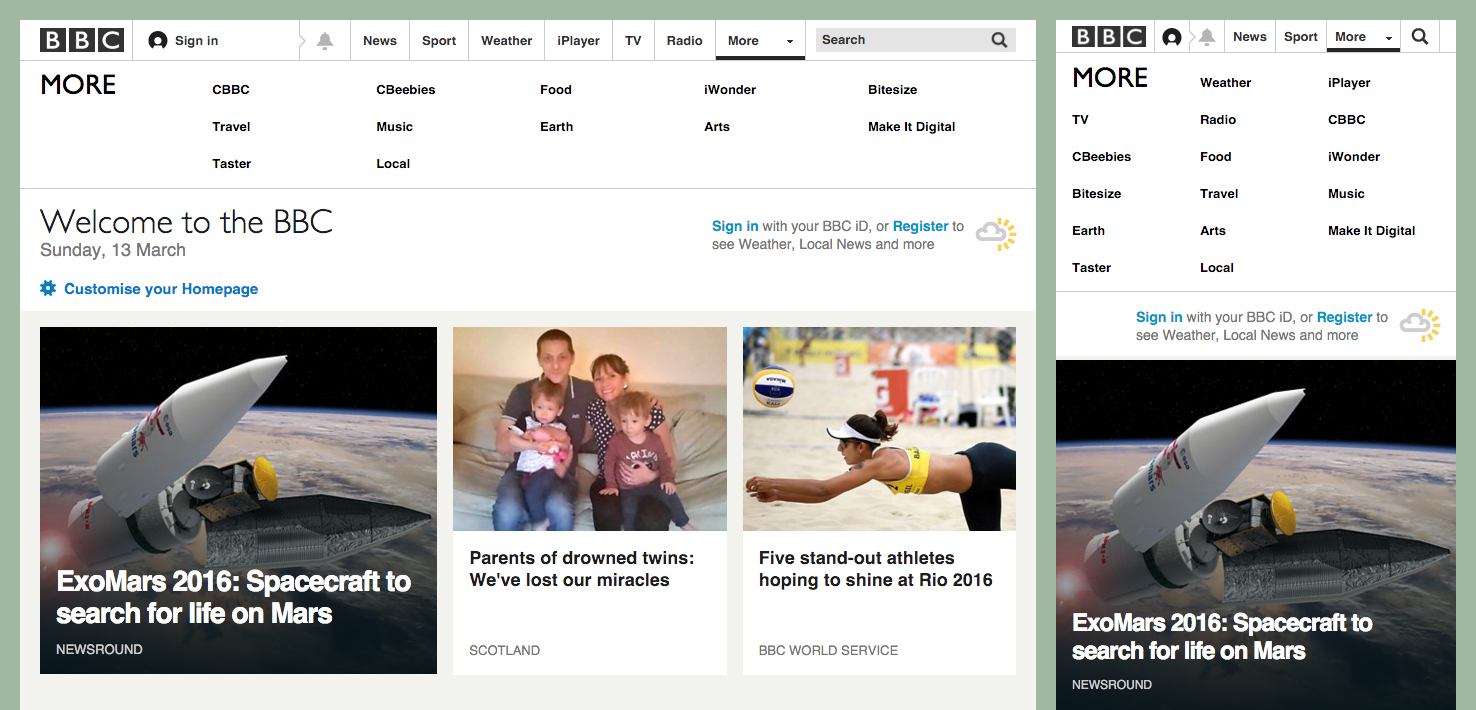This screenshot has width=1476, height=710.
Task: Open the Sport tab in the wide navigation
Action: [x=439, y=41]
